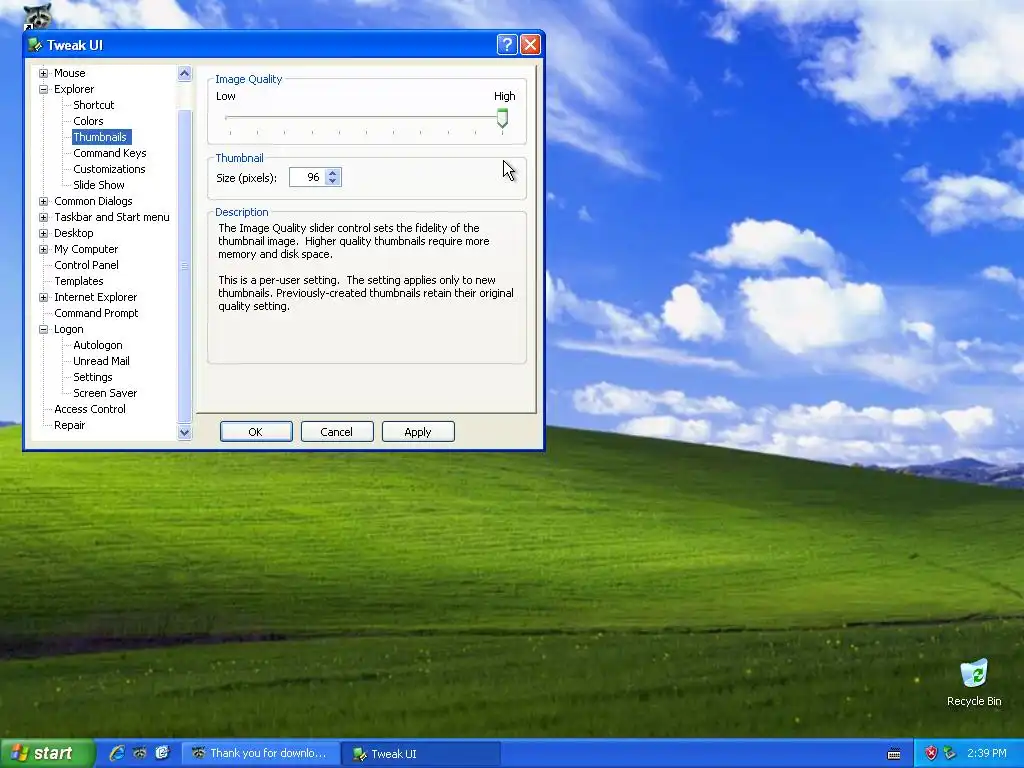Expand the My Computer node

(44, 249)
